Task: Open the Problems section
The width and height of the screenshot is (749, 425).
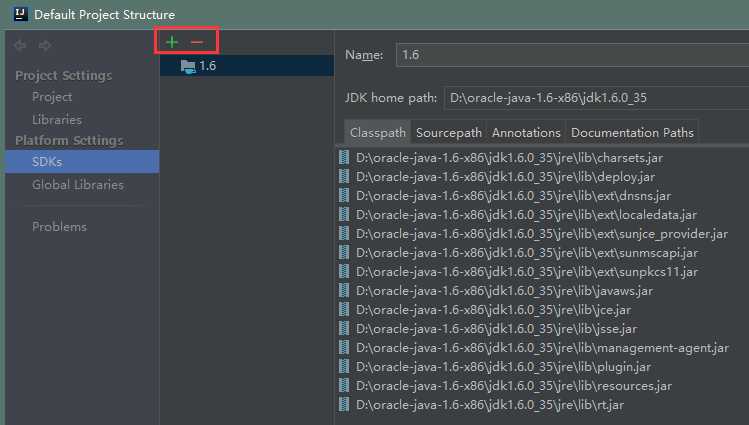Action: click(x=59, y=226)
